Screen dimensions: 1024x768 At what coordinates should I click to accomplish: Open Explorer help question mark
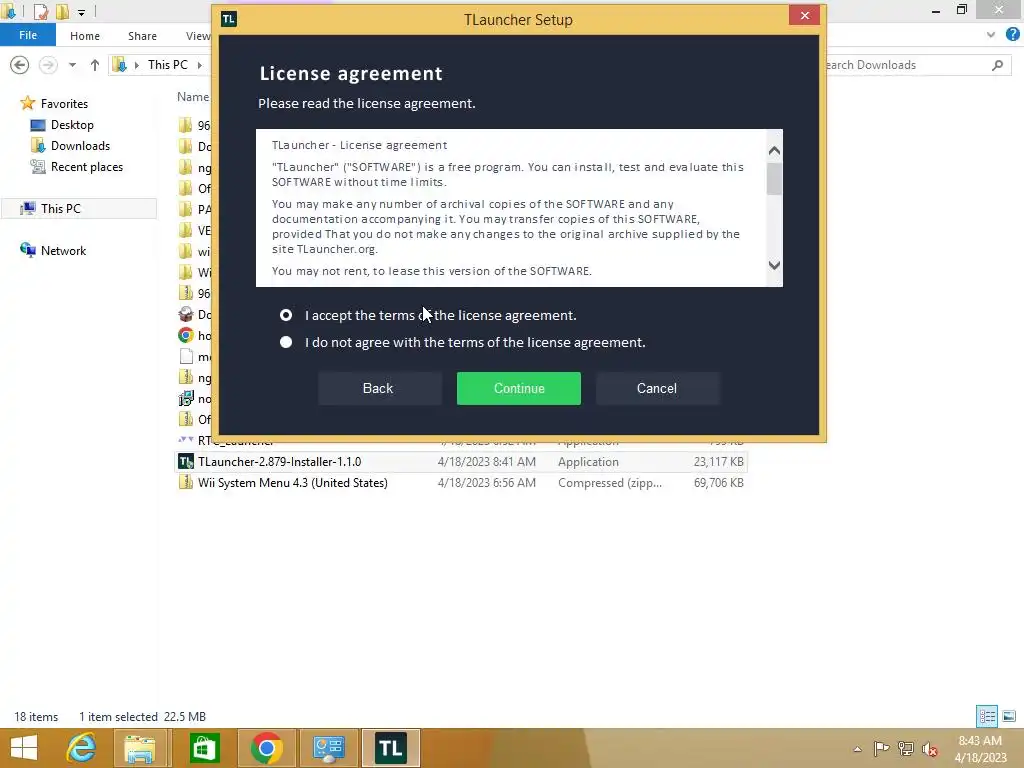1013,35
